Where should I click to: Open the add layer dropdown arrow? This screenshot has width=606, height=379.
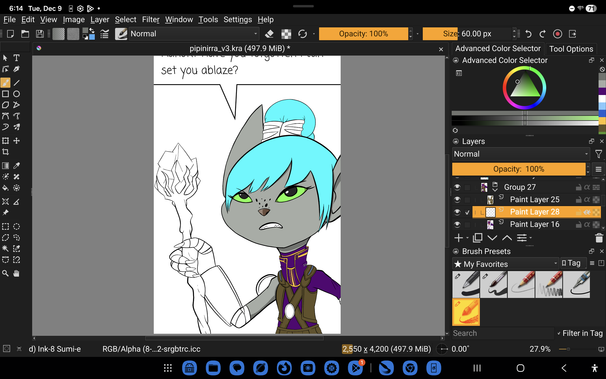pyautogui.click(x=467, y=238)
